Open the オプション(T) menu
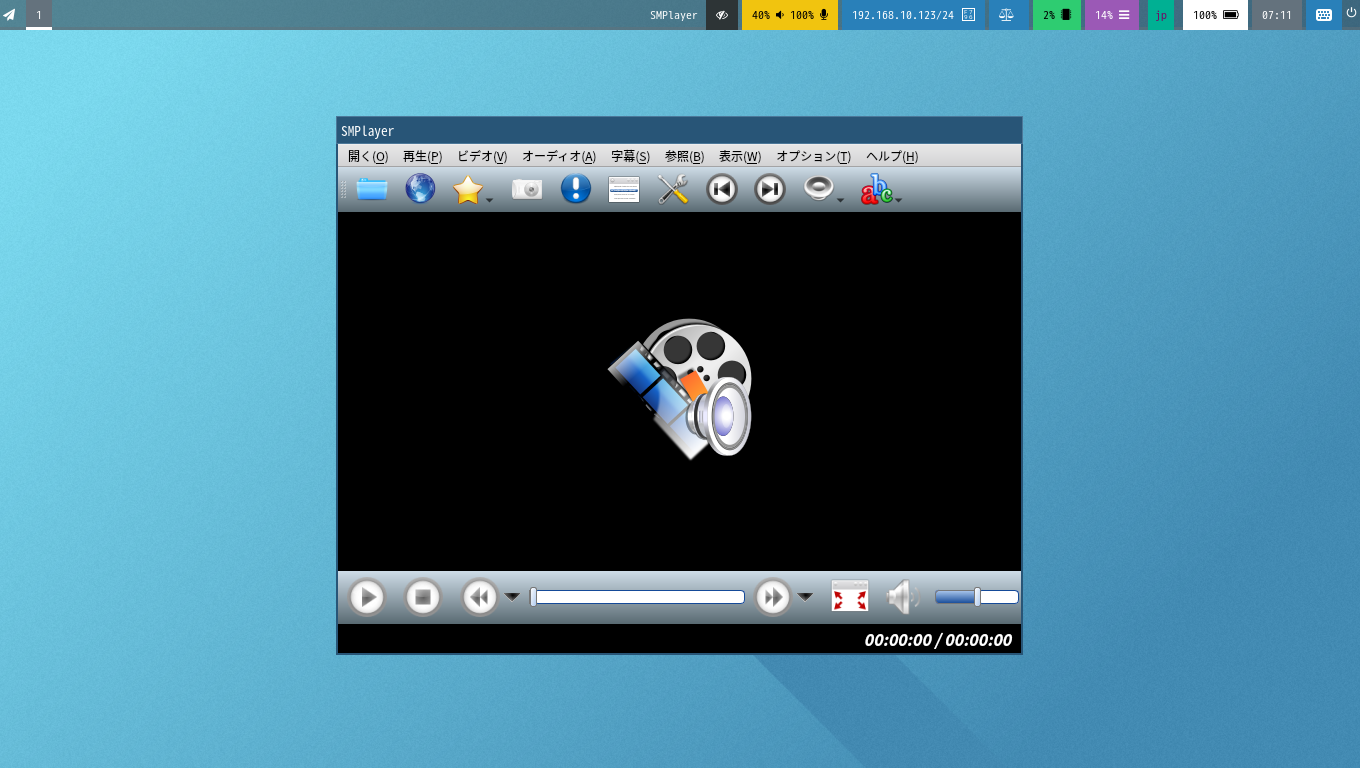The width and height of the screenshot is (1360, 768). pyautogui.click(x=814, y=157)
